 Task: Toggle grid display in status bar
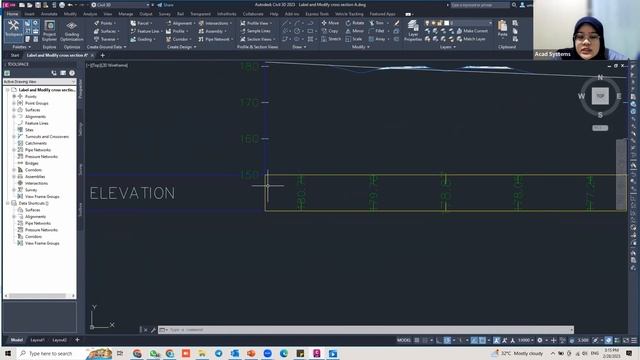(417, 340)
